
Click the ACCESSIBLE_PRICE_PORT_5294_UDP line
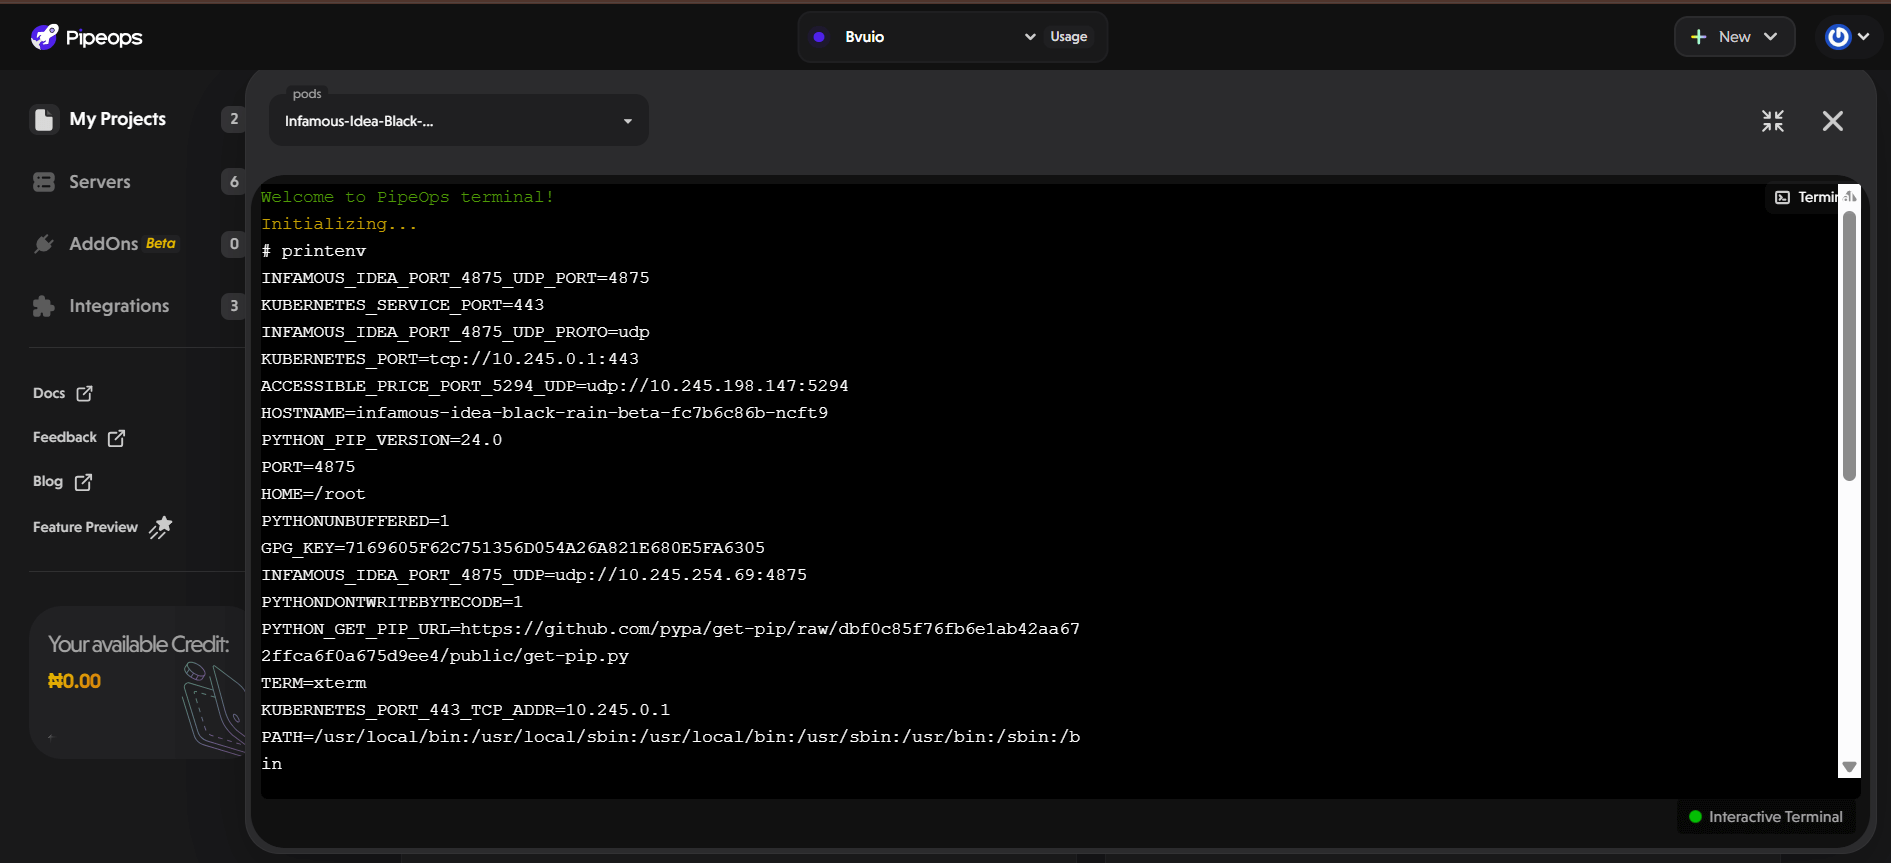pyautogui.click(x=555, y=386)
